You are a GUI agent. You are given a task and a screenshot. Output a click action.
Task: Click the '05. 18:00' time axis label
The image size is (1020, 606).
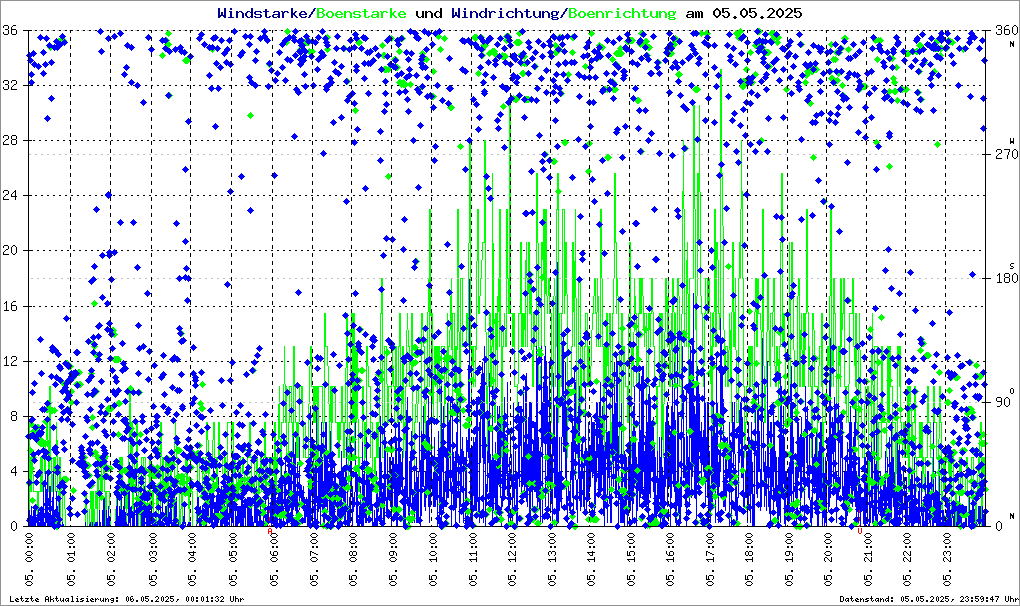[750, 558]
